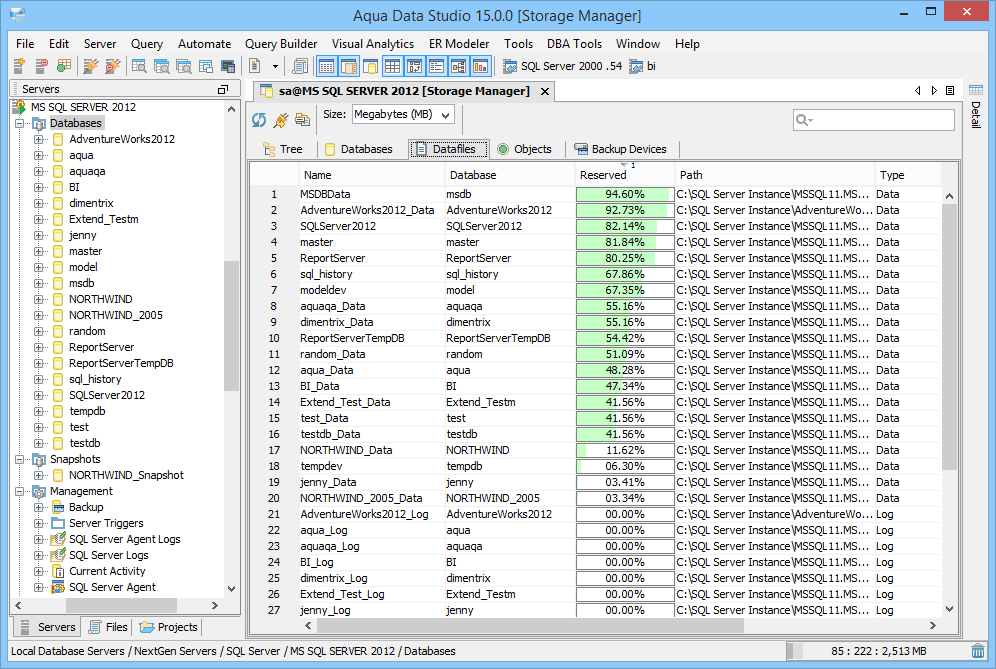Viewport: 996px width, 669px height.
Task: Click the bi server shortcut icon
Action: (636, 66)
